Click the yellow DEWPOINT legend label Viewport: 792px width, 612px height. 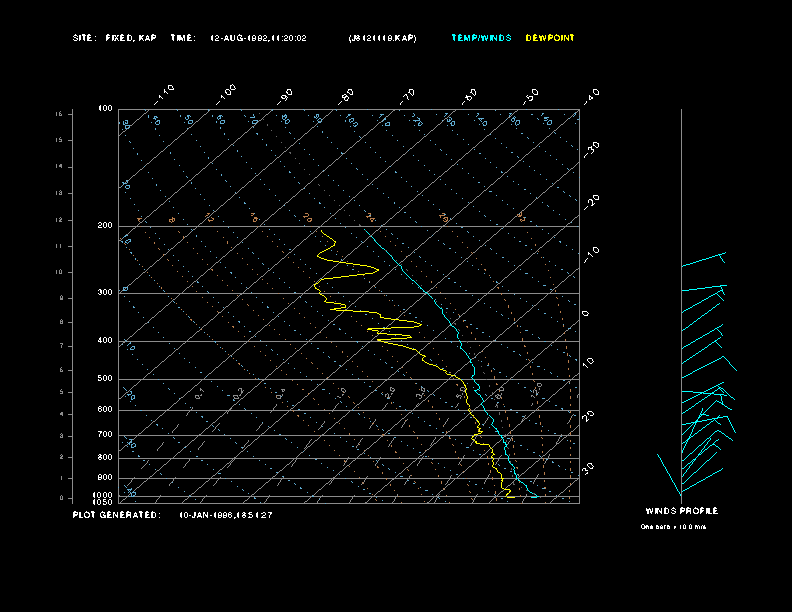550,38
